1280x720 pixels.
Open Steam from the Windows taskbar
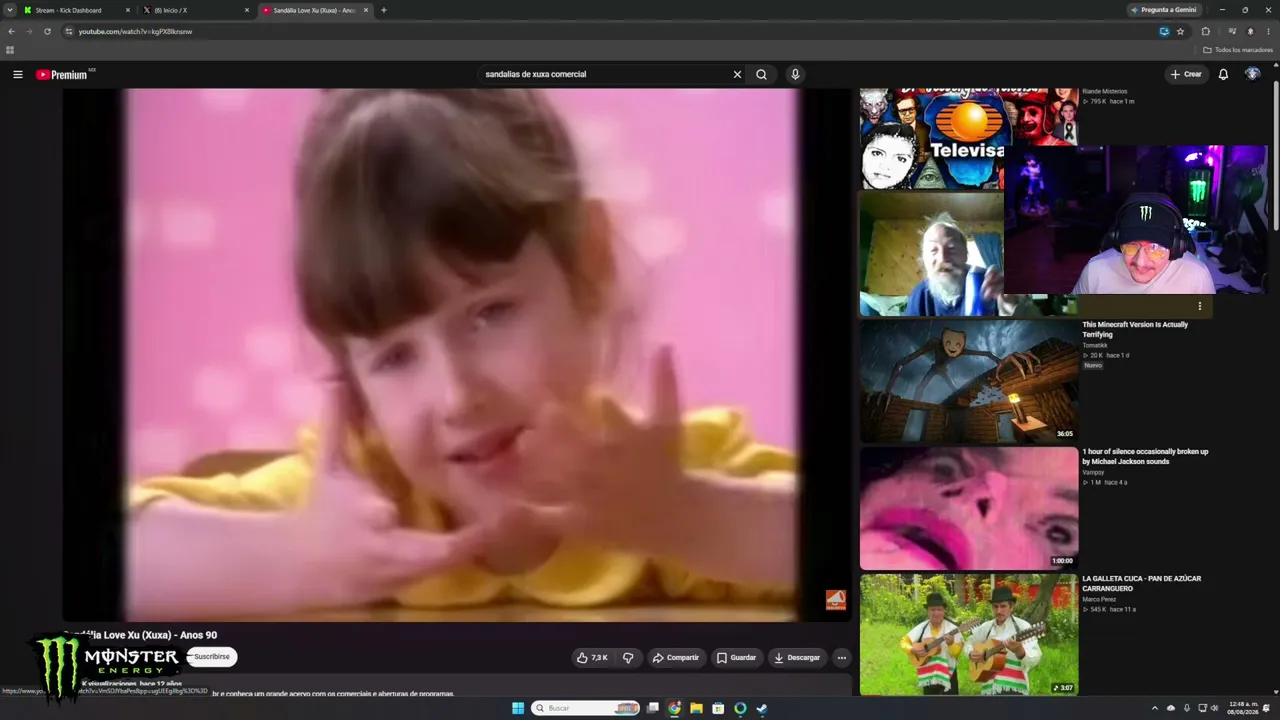[x=761, y=708]
